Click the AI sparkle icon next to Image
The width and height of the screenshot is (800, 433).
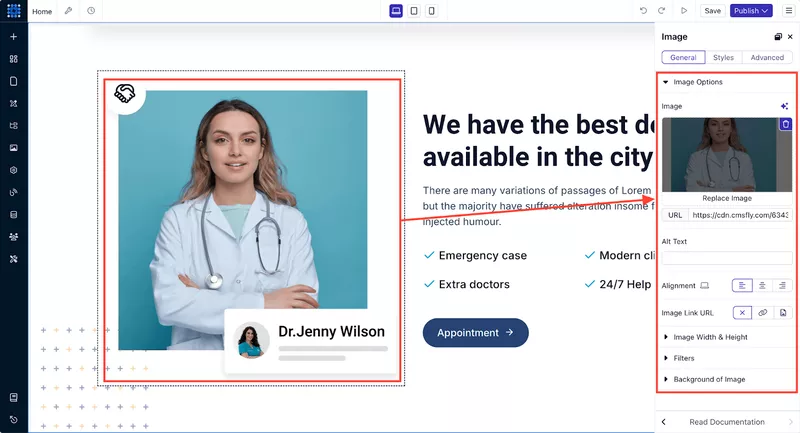(x=785, y=106)
